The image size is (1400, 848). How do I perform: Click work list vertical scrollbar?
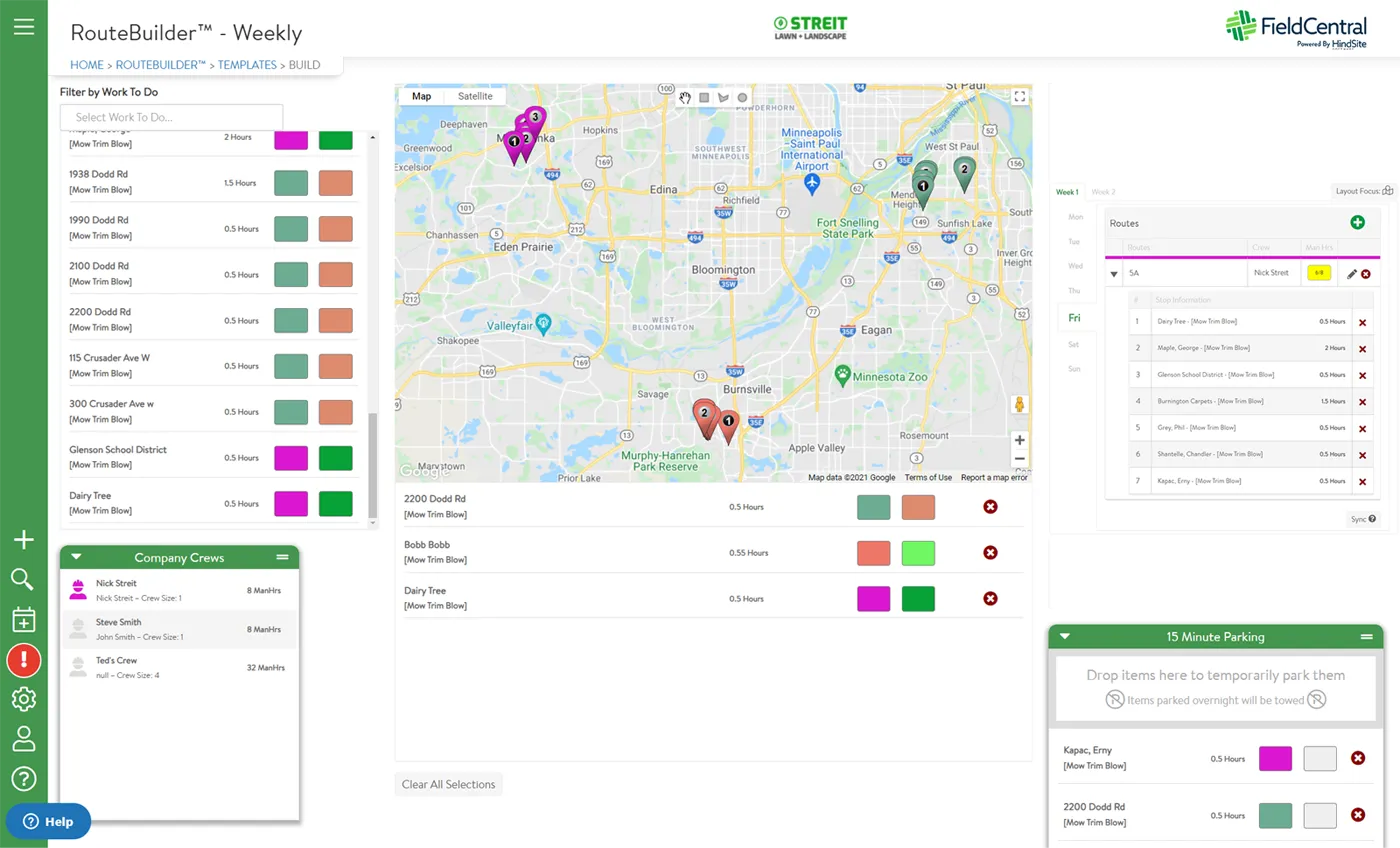tap(374, 465)
